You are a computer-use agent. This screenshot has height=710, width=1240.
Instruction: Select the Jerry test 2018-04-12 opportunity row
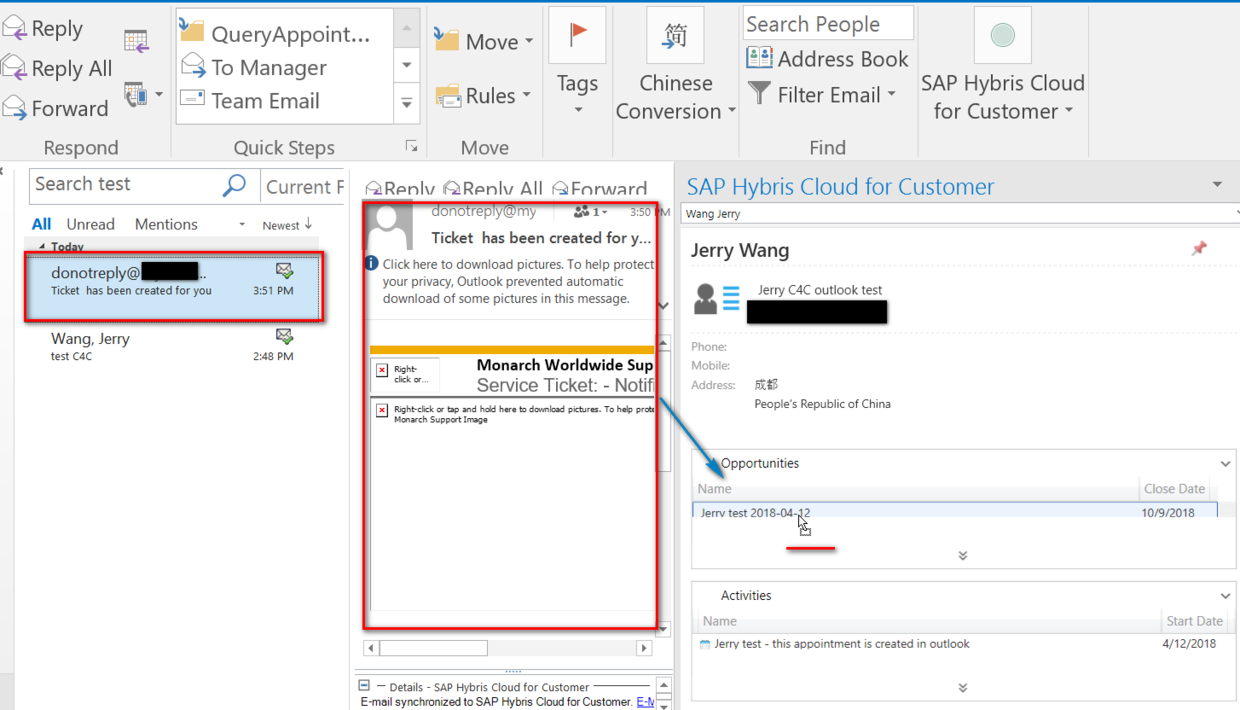pyautogui.click(x=955, y=512)
